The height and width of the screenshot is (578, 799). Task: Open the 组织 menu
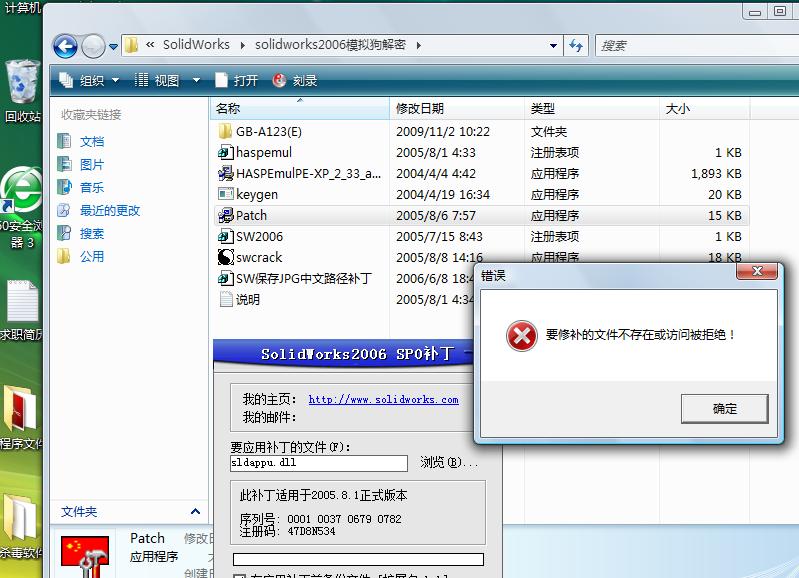click(x=89, y=80)
